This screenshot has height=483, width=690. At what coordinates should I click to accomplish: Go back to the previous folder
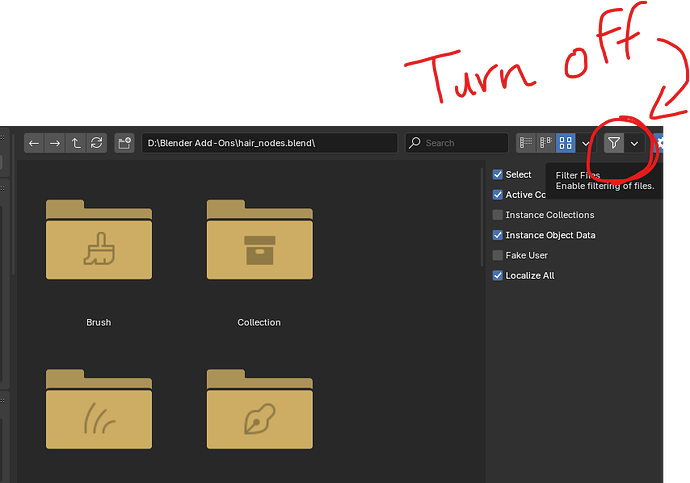coord(34,143)
